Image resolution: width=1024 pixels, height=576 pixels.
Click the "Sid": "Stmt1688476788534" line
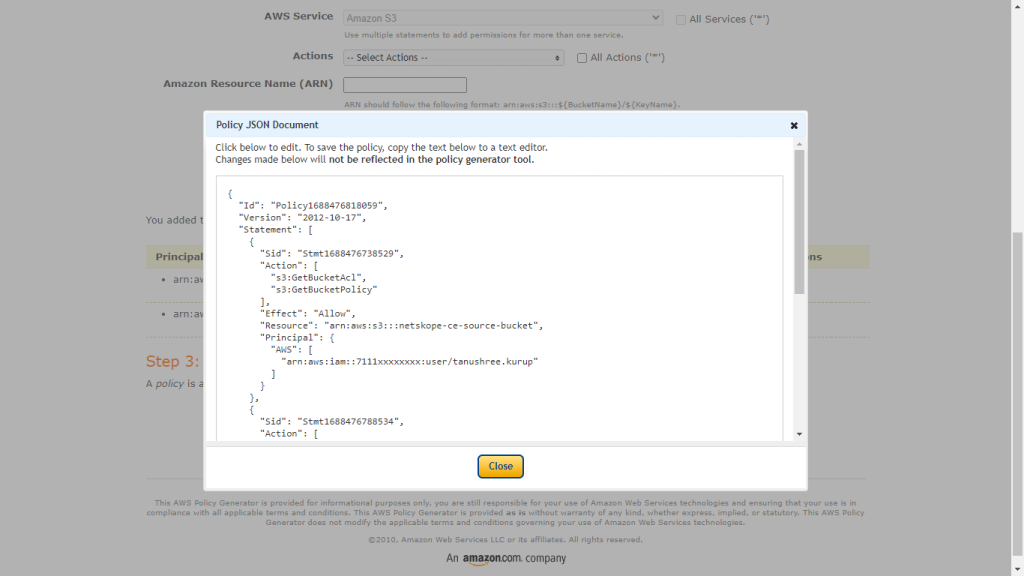pos(332,421)
